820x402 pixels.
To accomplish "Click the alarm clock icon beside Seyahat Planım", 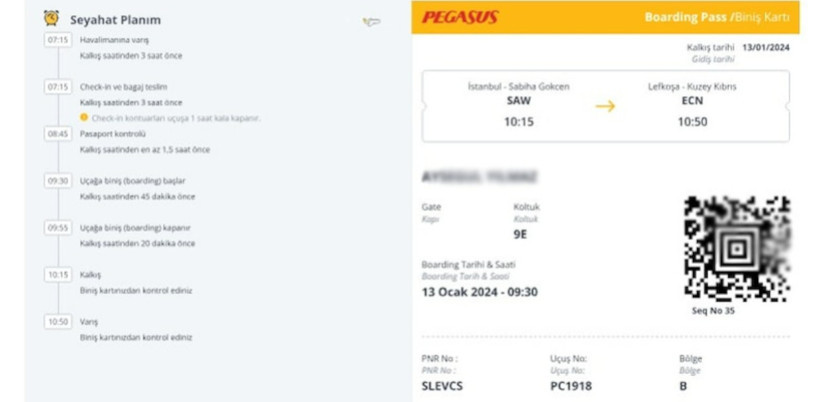I will pyautogui.click(x=51, y=18).
